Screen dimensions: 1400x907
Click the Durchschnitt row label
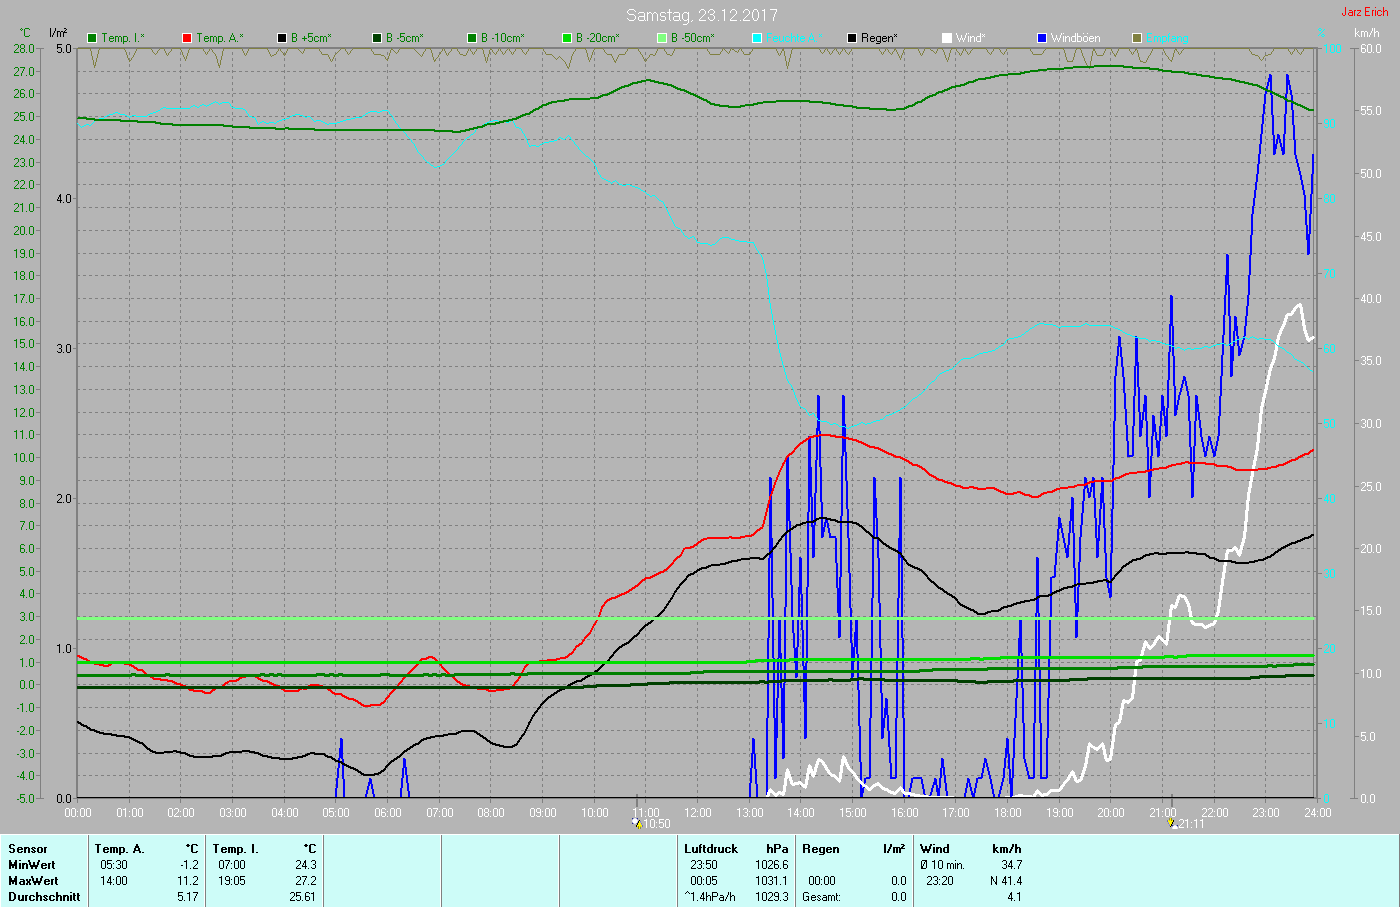[x=44, y=897]
